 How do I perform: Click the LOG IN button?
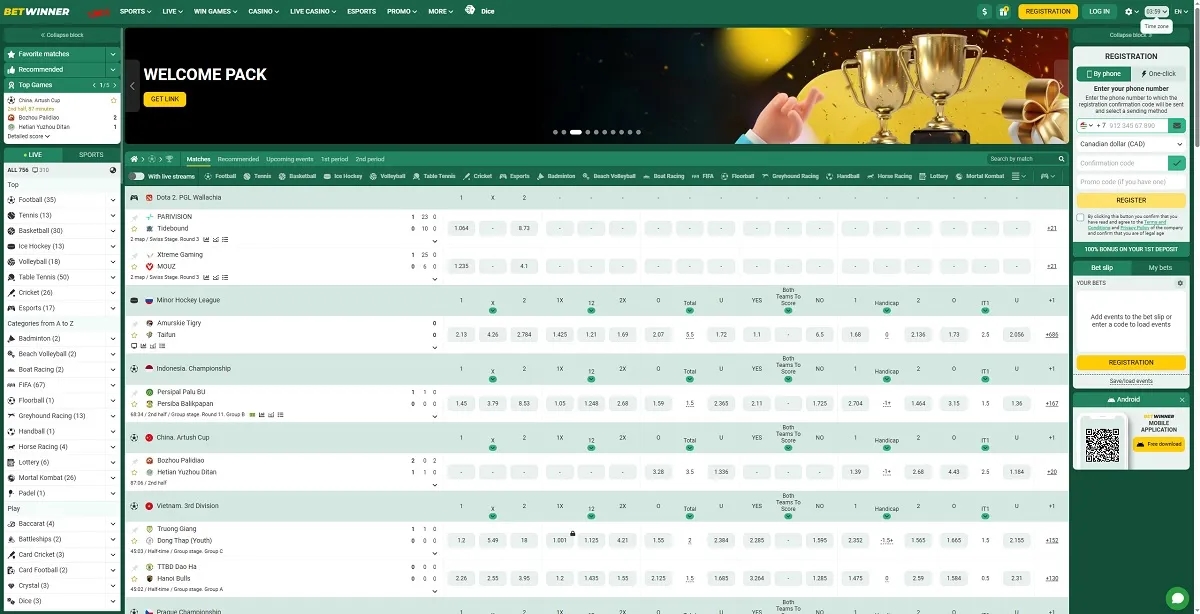pos(1099,11)
